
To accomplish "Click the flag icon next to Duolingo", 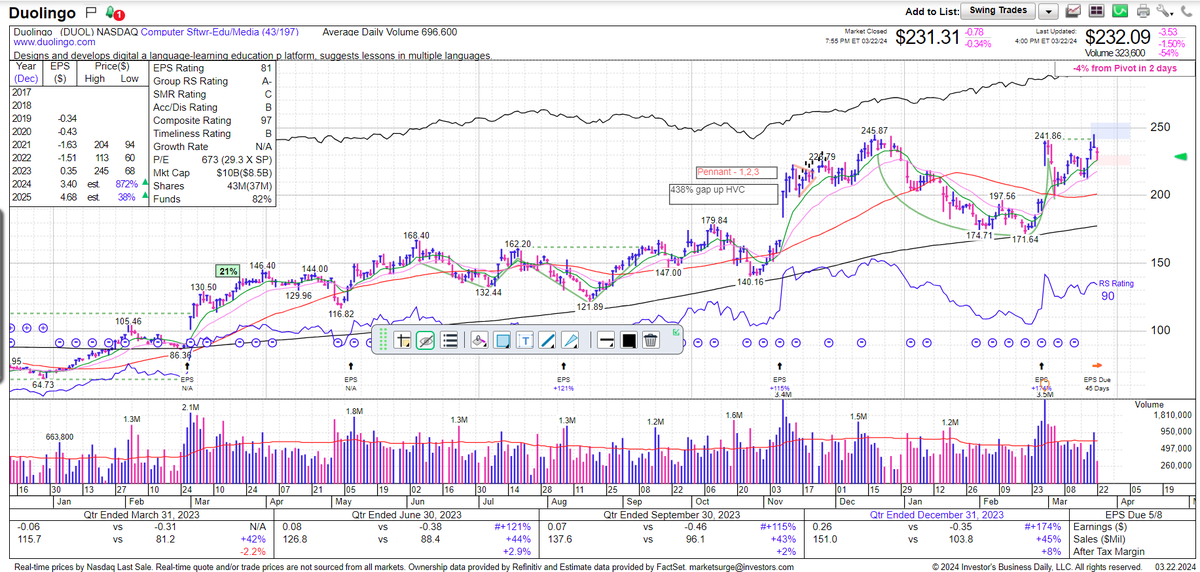I will pos(91,13).
